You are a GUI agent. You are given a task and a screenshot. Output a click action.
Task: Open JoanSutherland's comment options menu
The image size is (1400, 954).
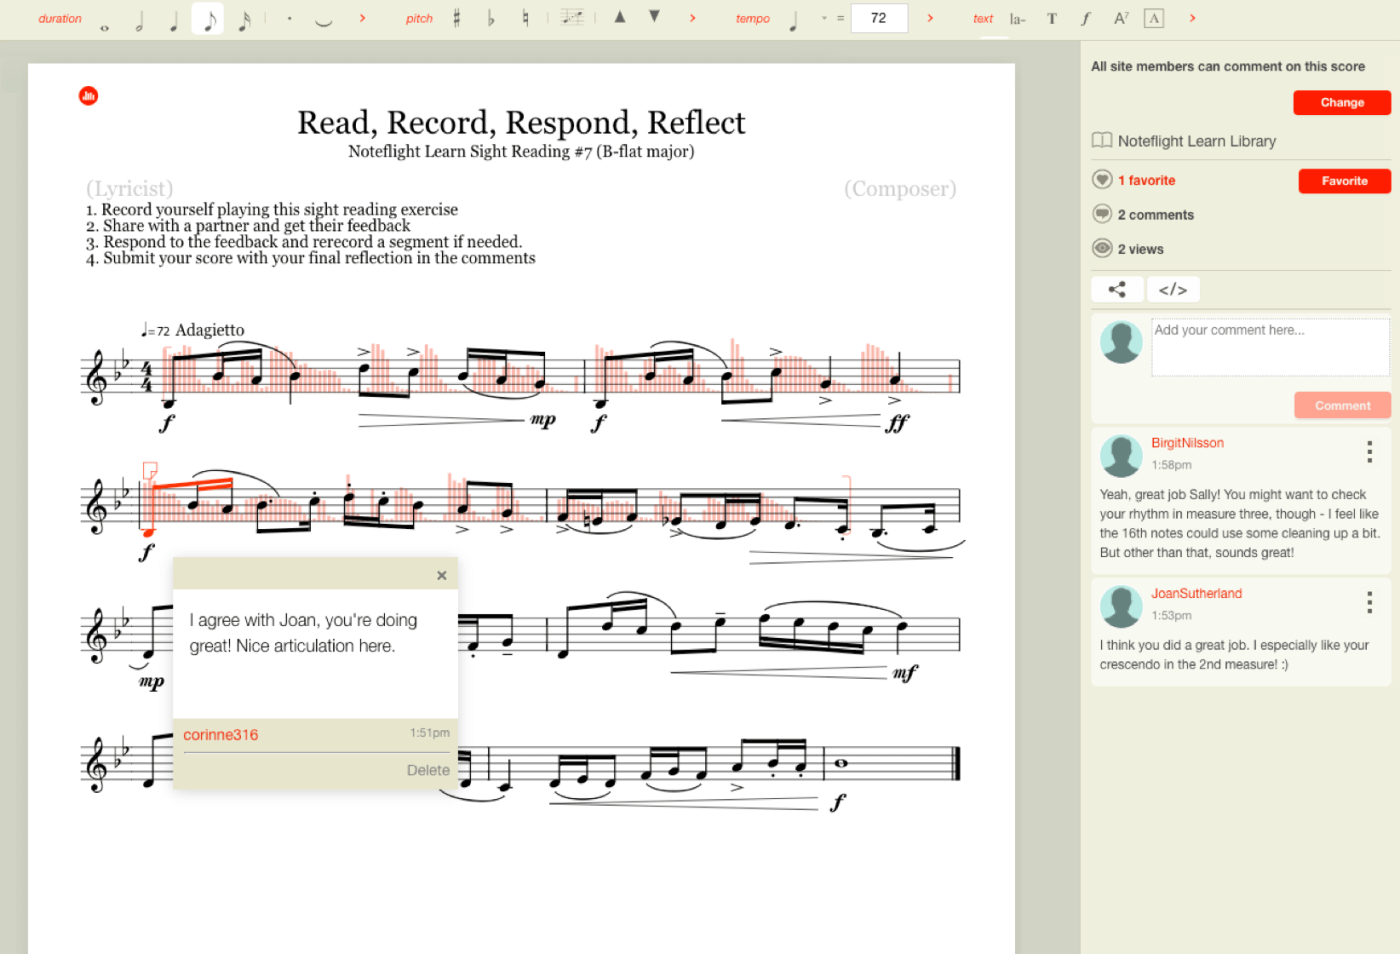tap(1369, 602)
